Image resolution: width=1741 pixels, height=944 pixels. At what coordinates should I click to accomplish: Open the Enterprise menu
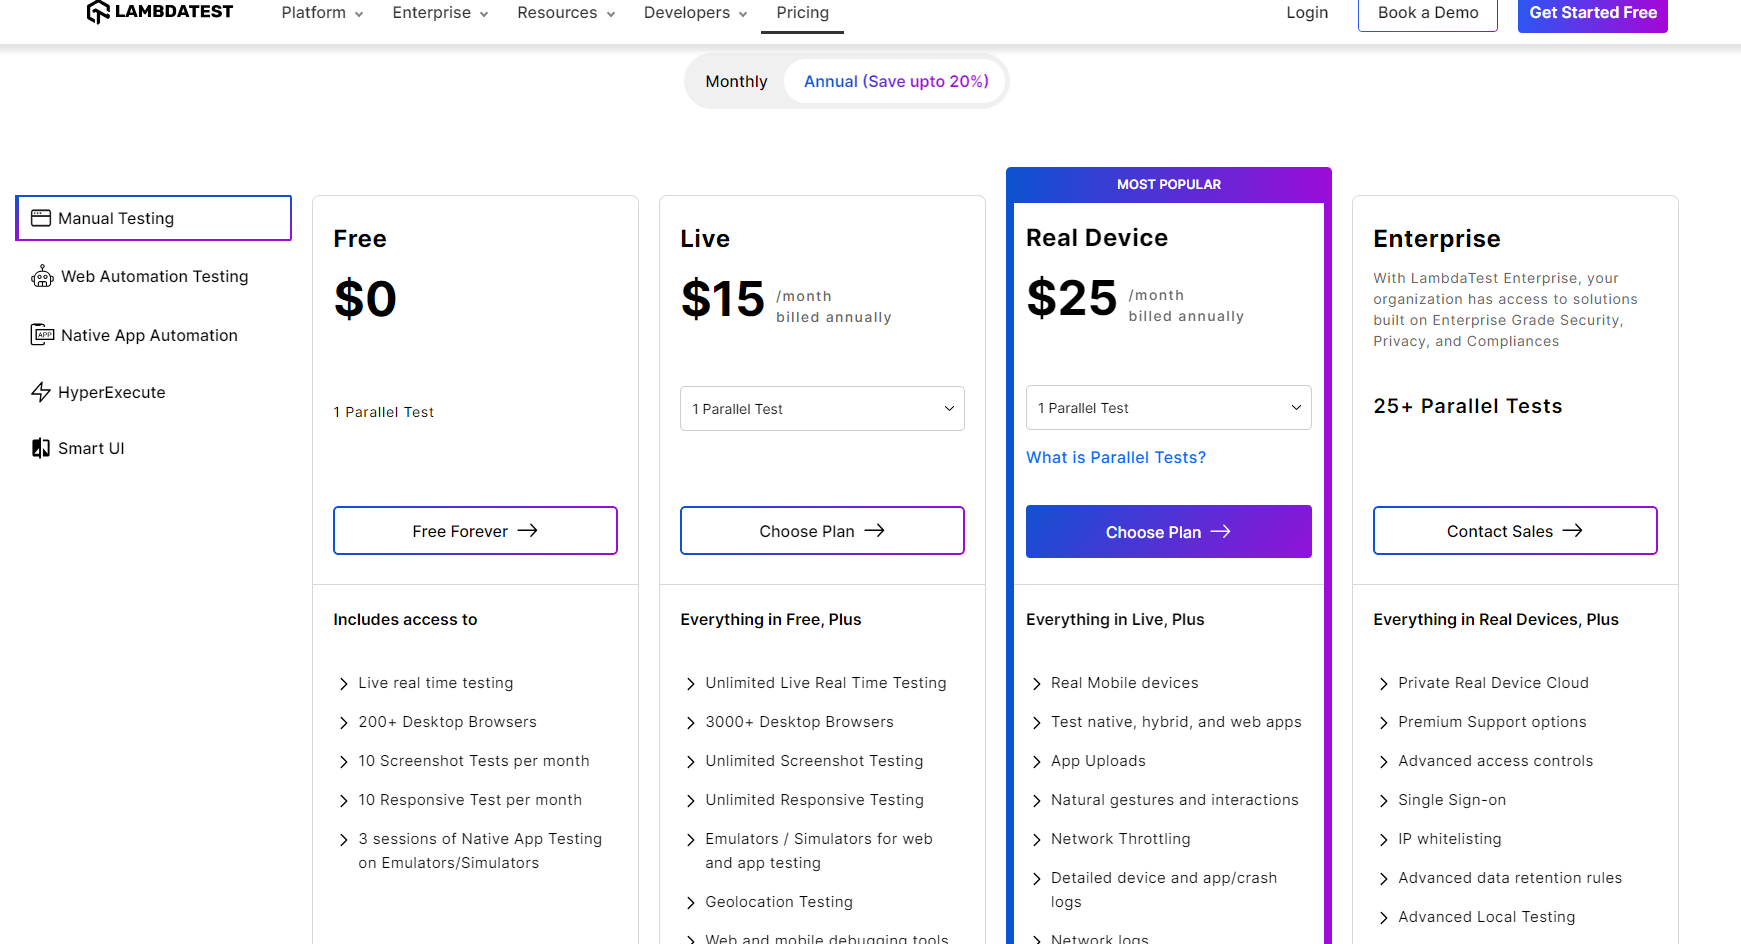pyautogui.click(x=440, y=13)
